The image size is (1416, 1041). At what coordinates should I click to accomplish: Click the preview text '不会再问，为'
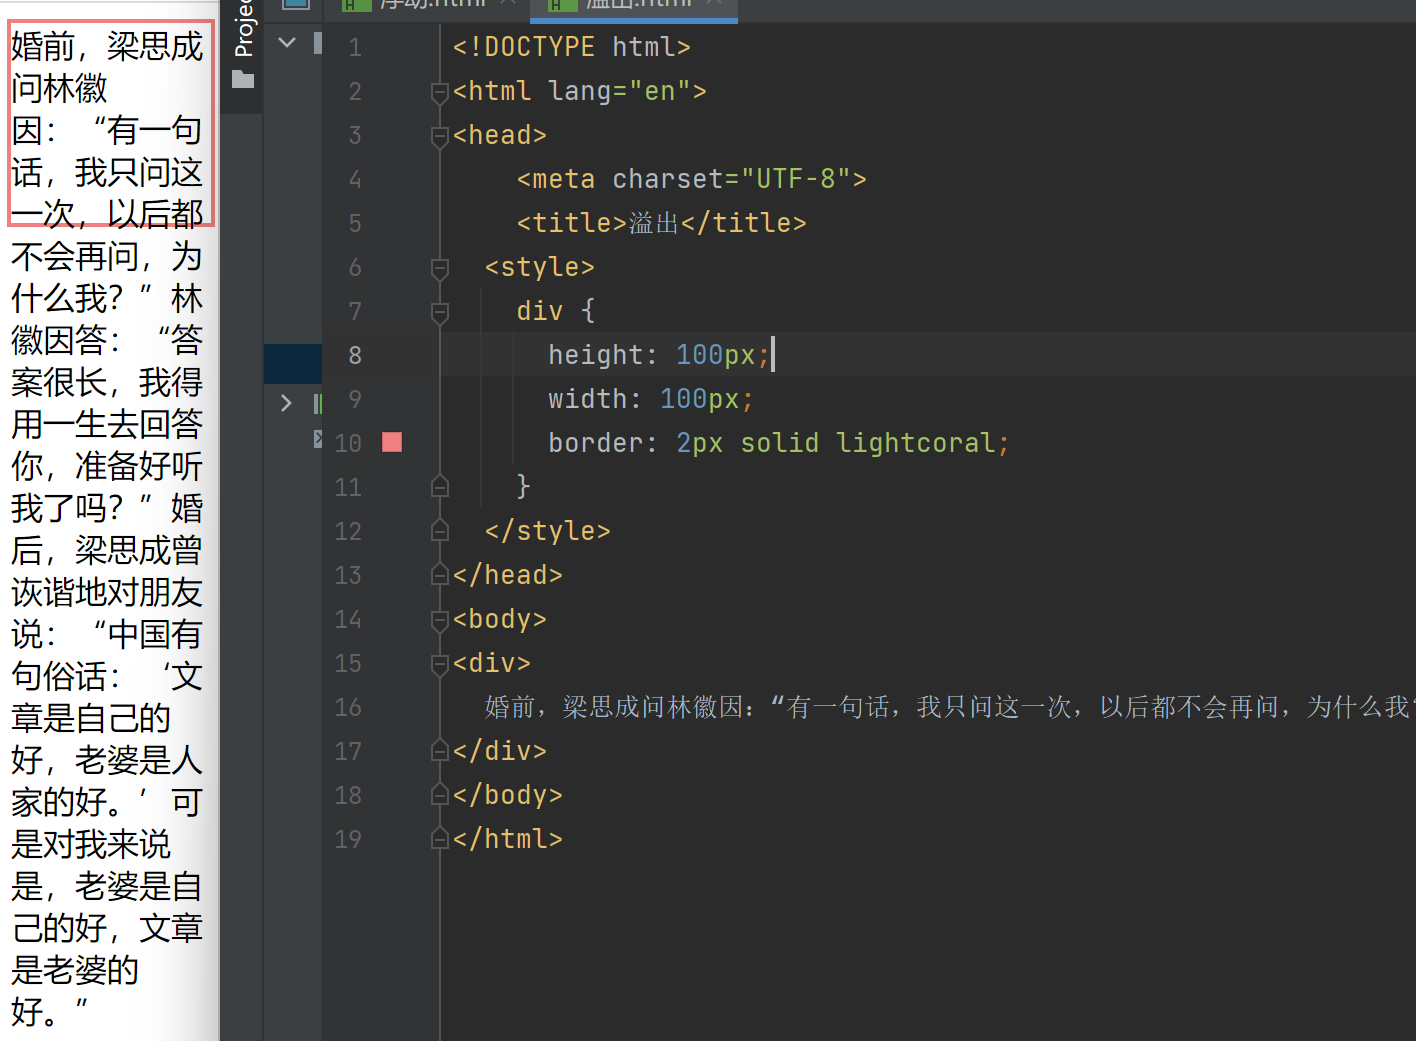[107, 257]
